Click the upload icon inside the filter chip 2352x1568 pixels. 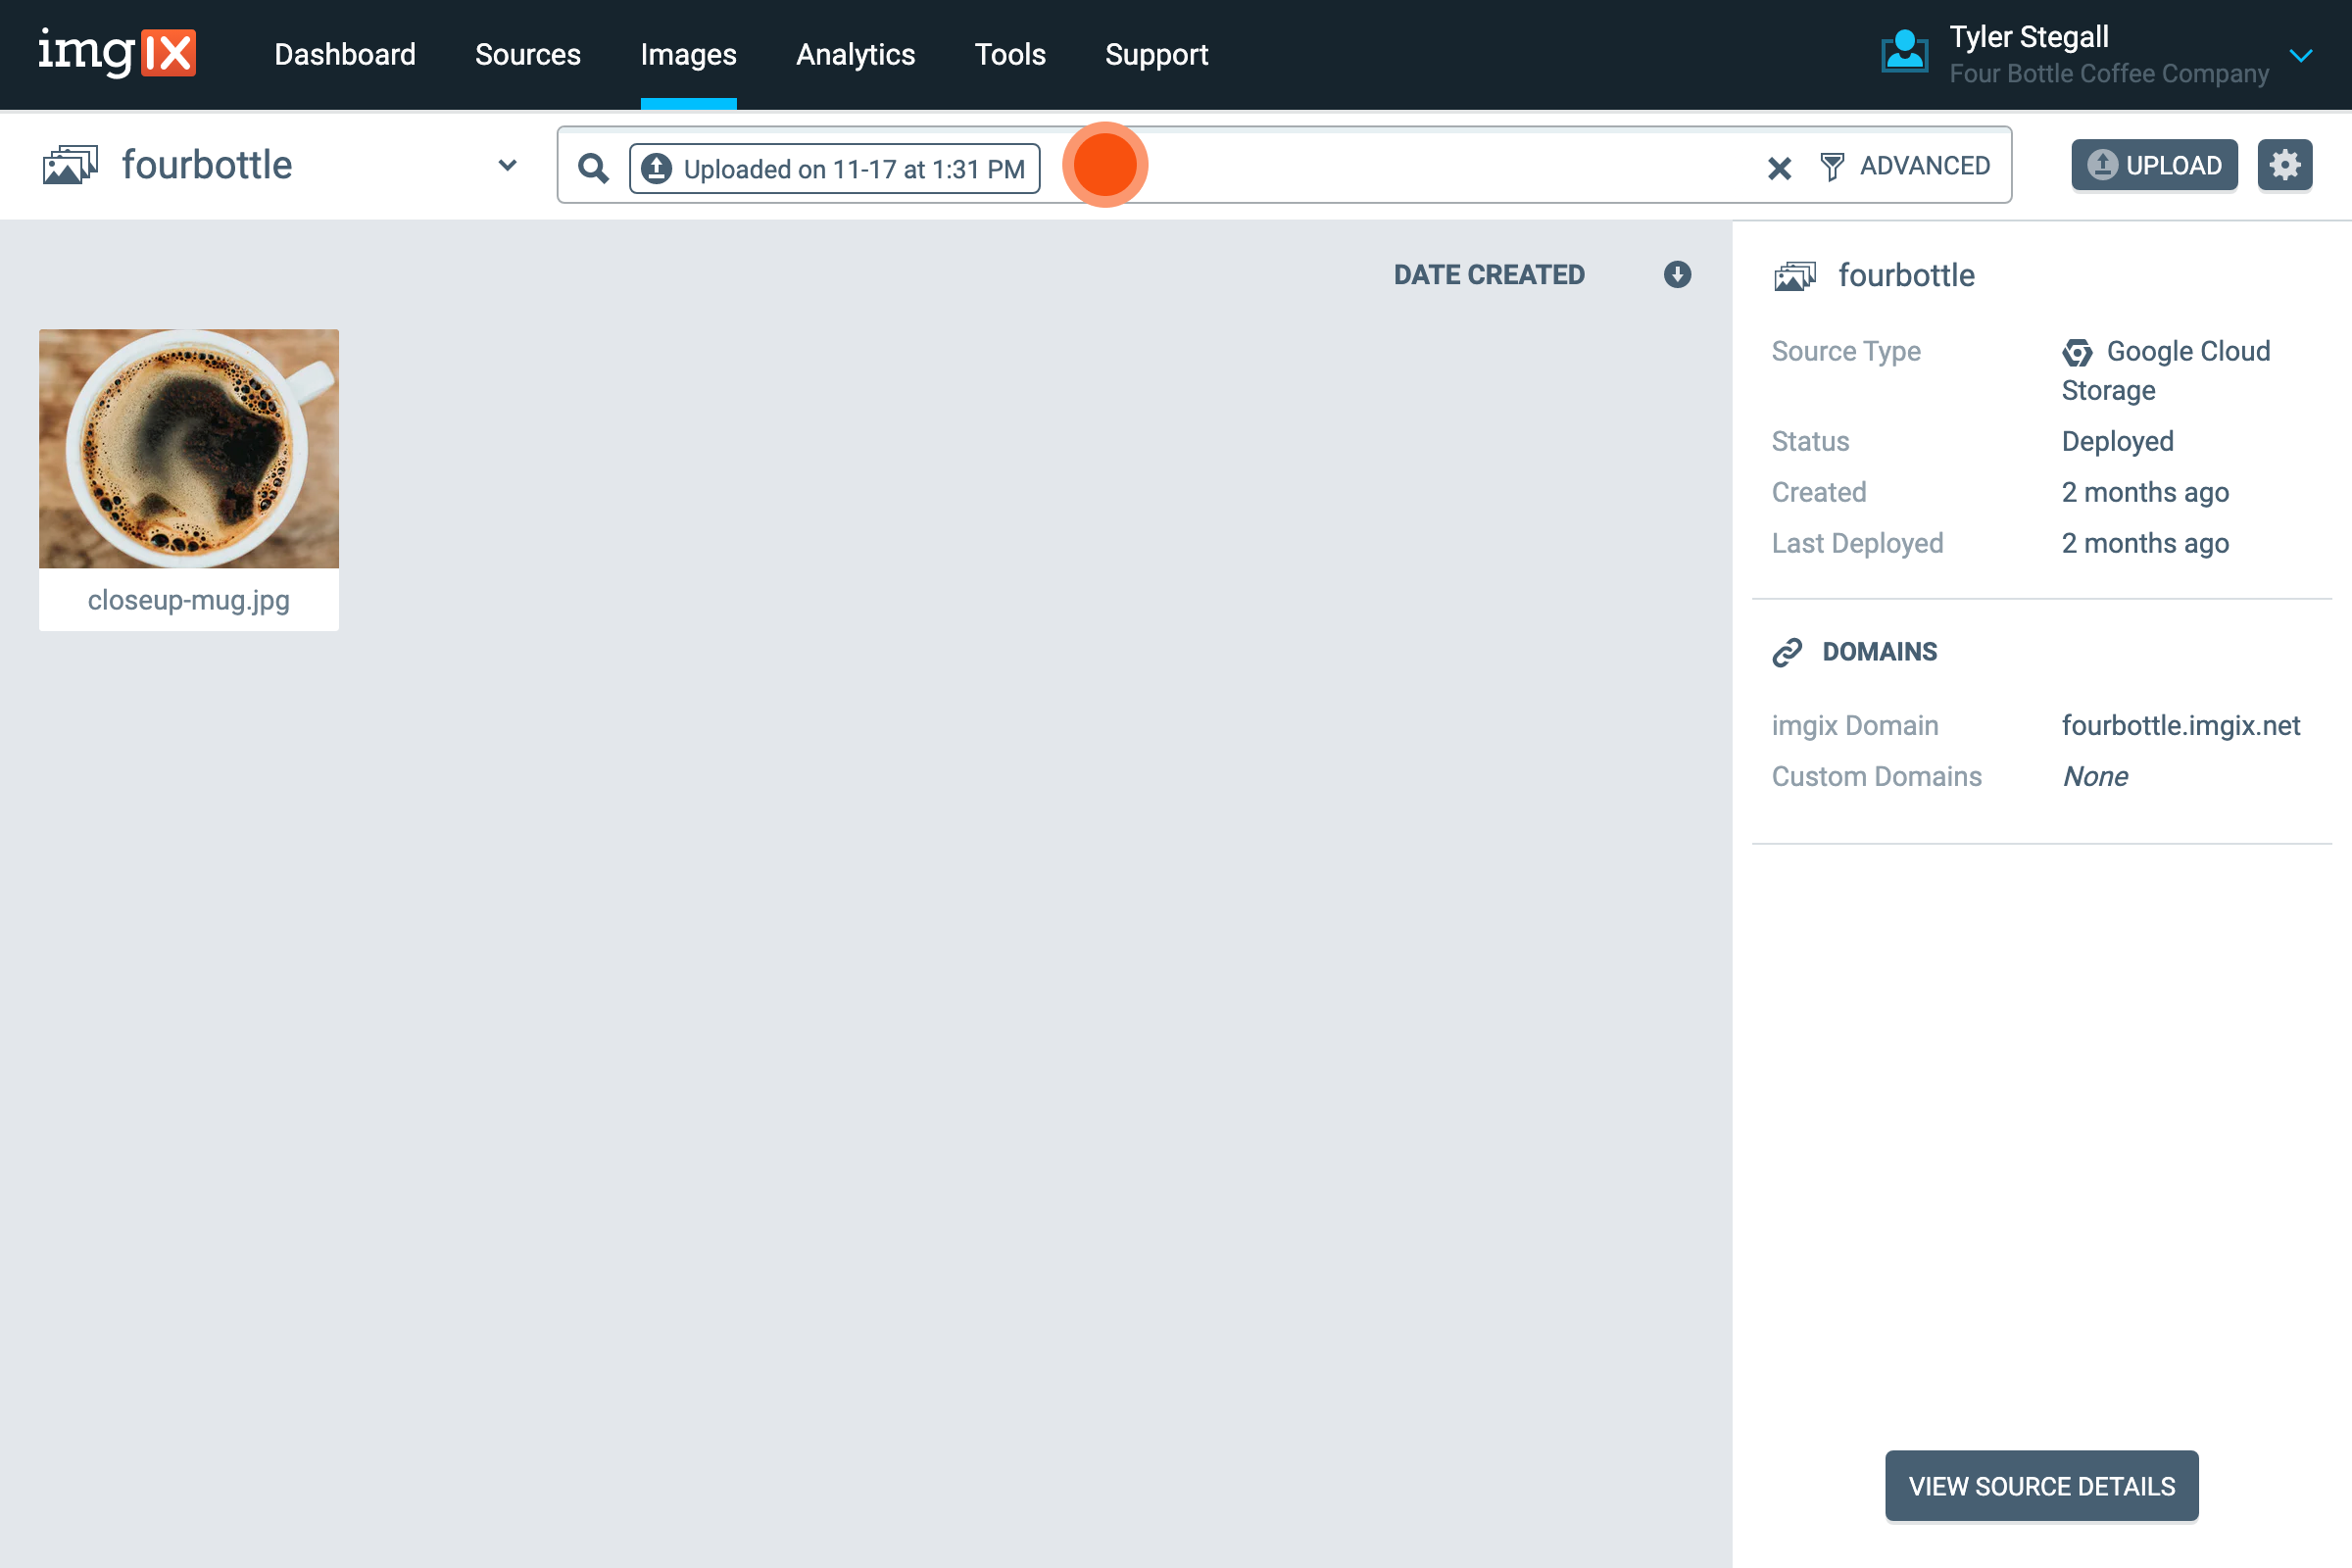tap(658, 168)
